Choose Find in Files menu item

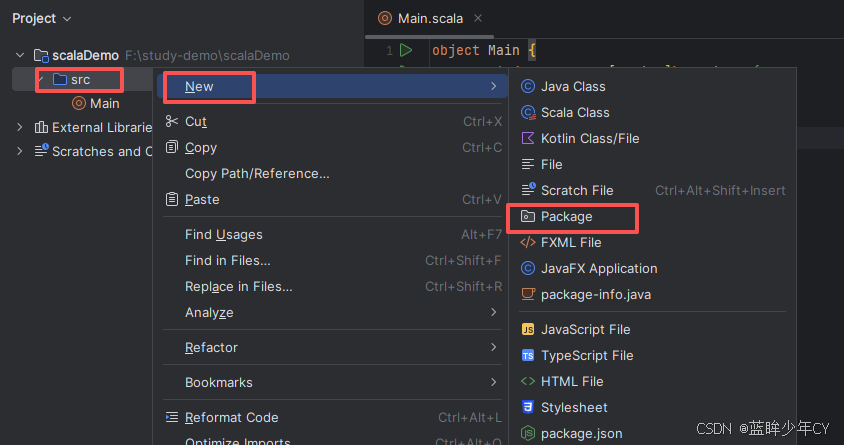[333, 261]
